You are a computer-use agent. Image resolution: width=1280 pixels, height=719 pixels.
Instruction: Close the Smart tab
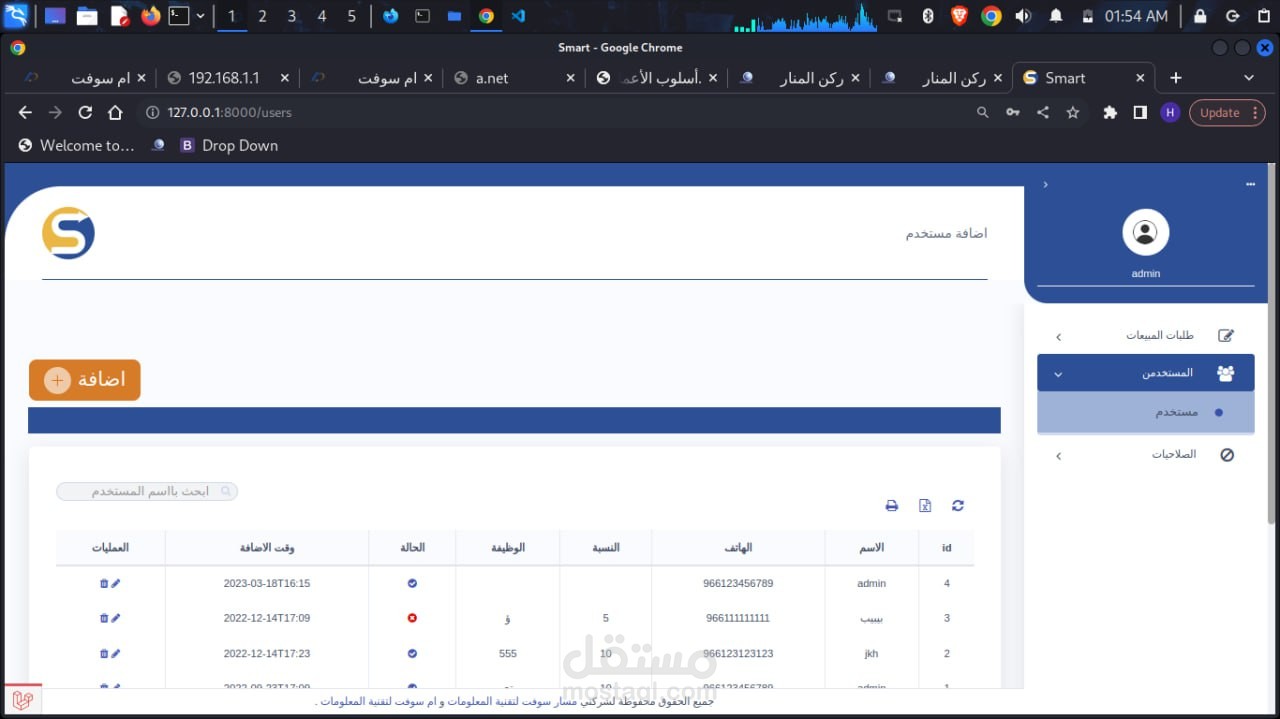pyautogui.click(x=1140, y=78)
